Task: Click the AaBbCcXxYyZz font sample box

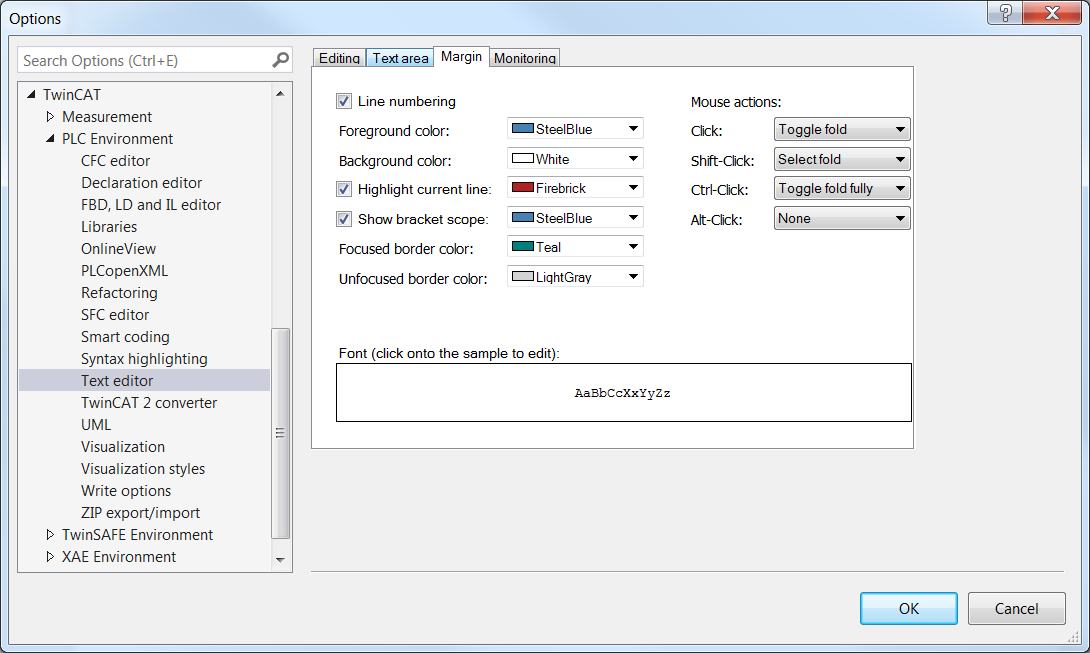Action: tap(624, 392)
